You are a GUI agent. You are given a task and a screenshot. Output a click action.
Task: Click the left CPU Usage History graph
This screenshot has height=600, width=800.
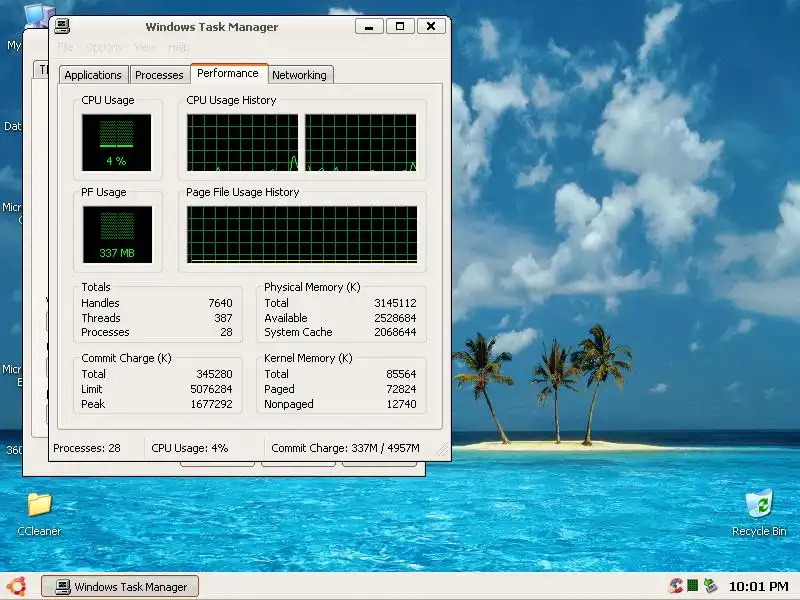click(x=242, y=143)
